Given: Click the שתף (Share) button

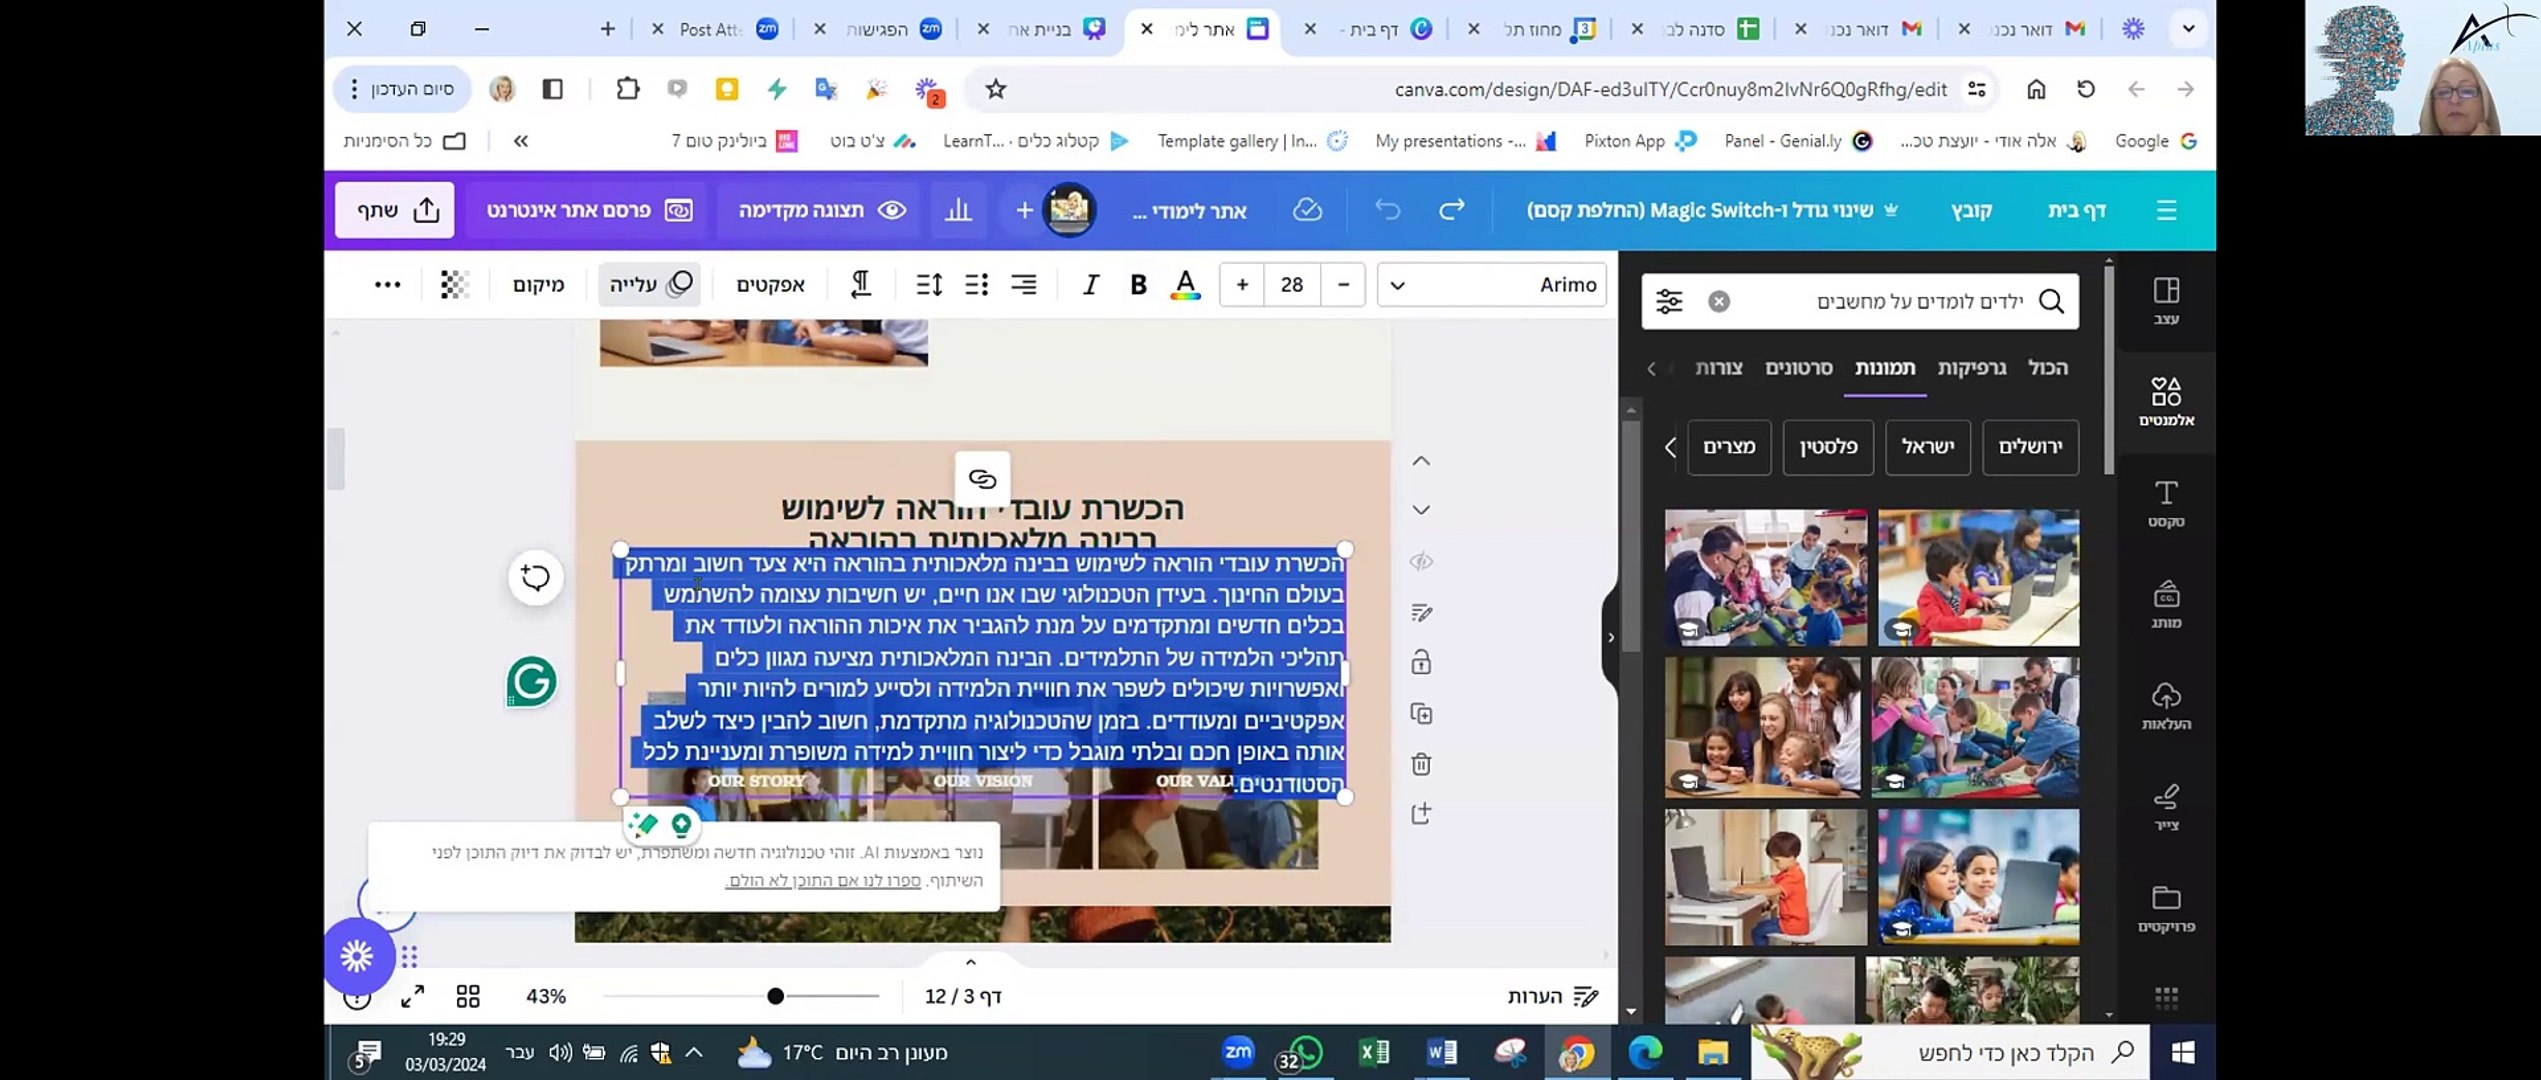Looking at the screenshot, I should point(394,210).
